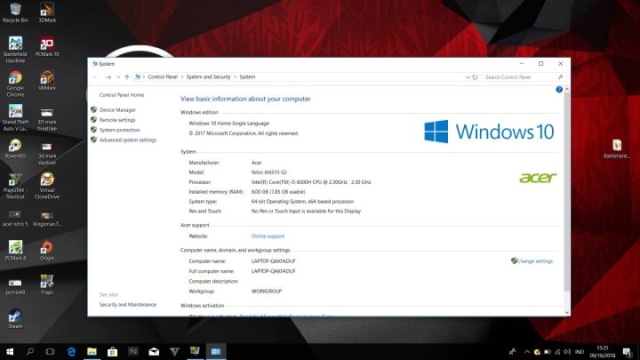640x360 pixels.
Task: Open the help question mark icon in System window
Action: click(x=559, y=89)
